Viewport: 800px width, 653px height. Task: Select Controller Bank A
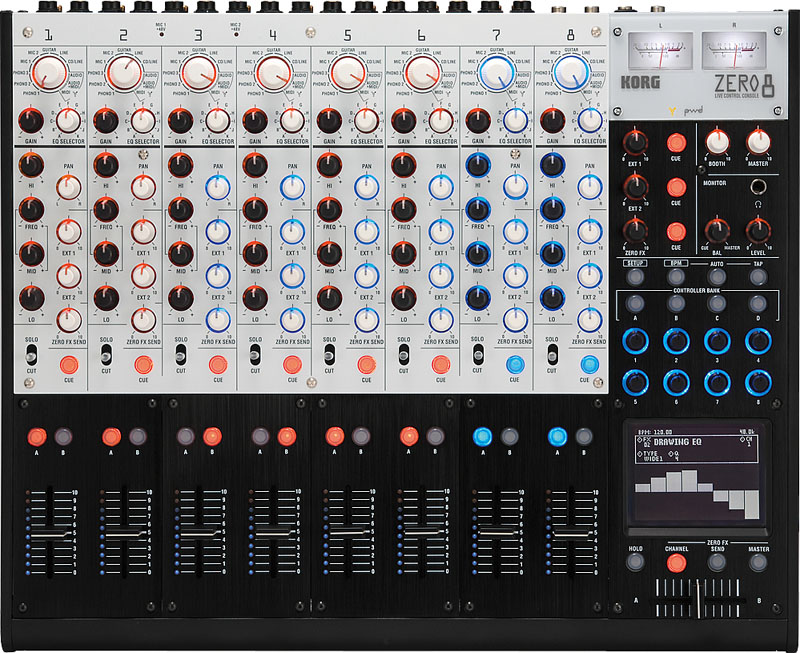(636, 303)
